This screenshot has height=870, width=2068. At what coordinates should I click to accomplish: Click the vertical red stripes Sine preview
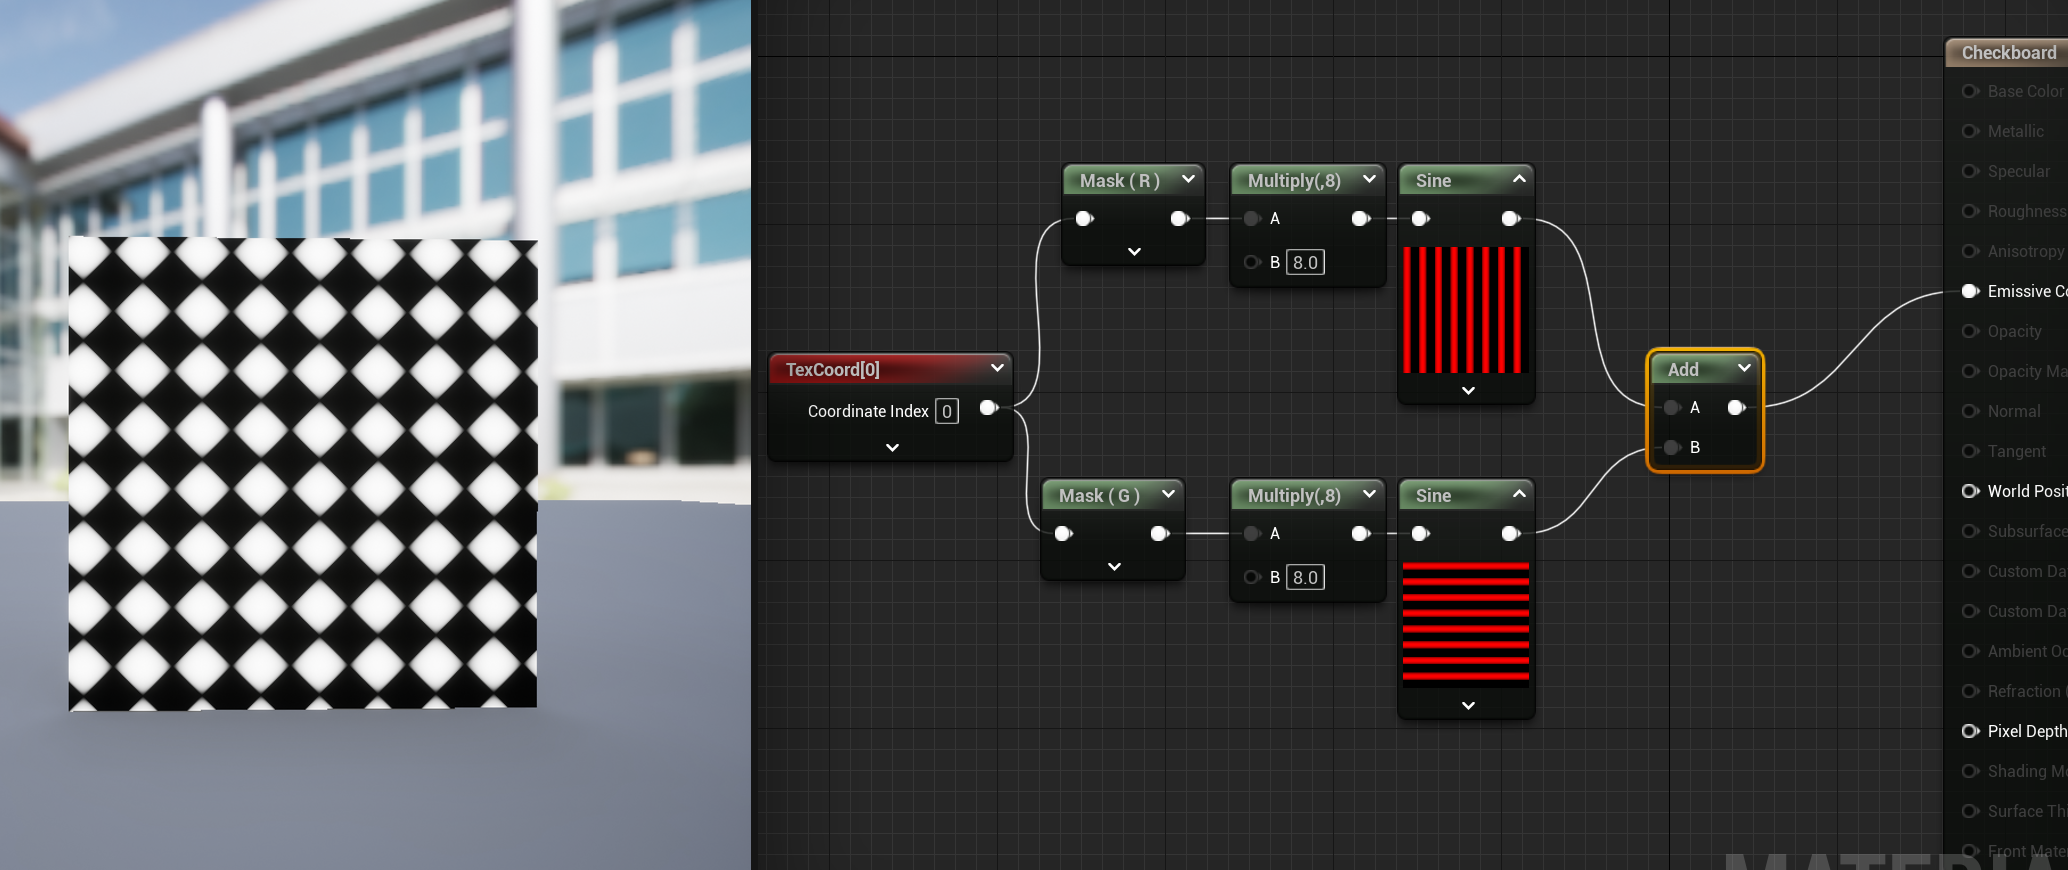click(x=1466, y=310)
